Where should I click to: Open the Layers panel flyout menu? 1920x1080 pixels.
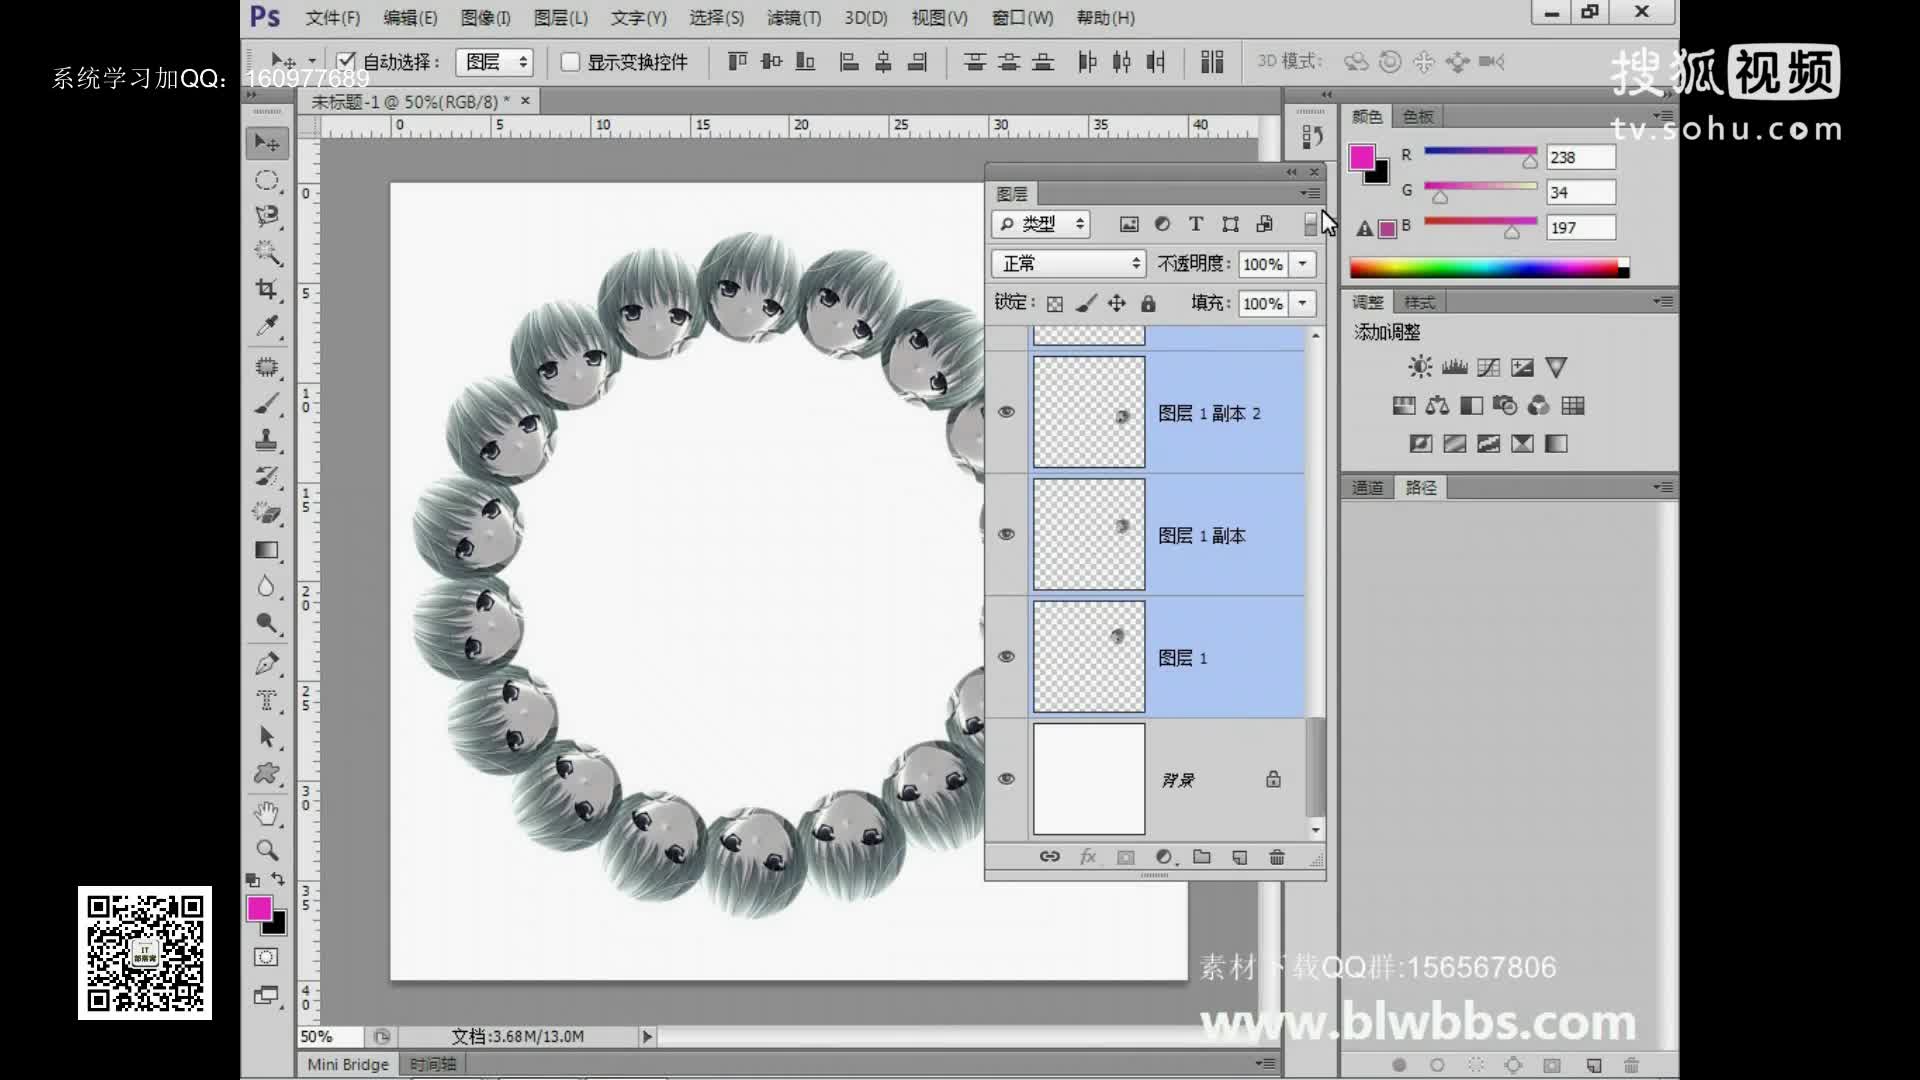1310,193
